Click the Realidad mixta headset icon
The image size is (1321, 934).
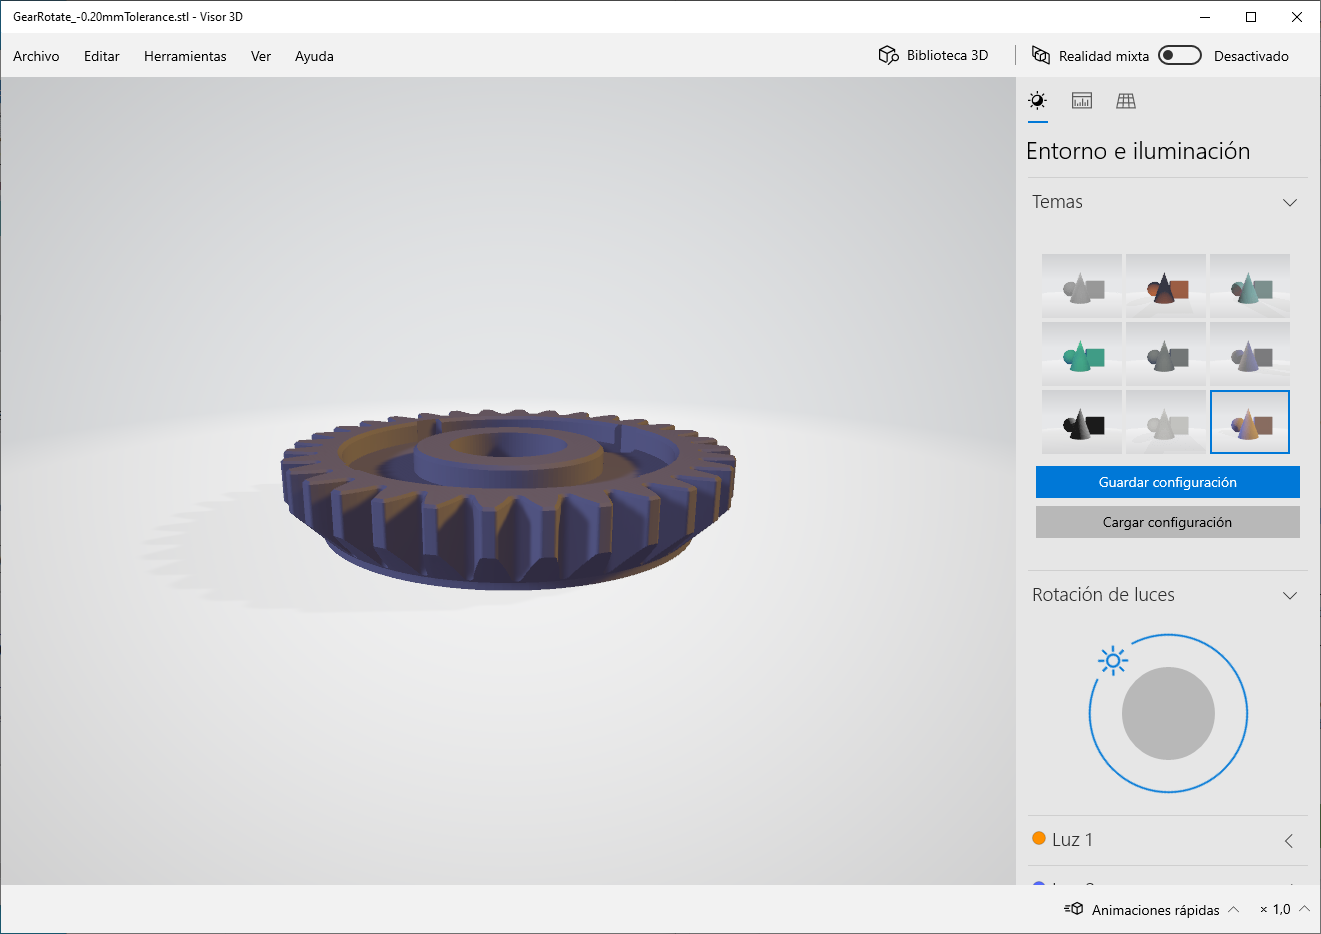(x=1043, y=55)
